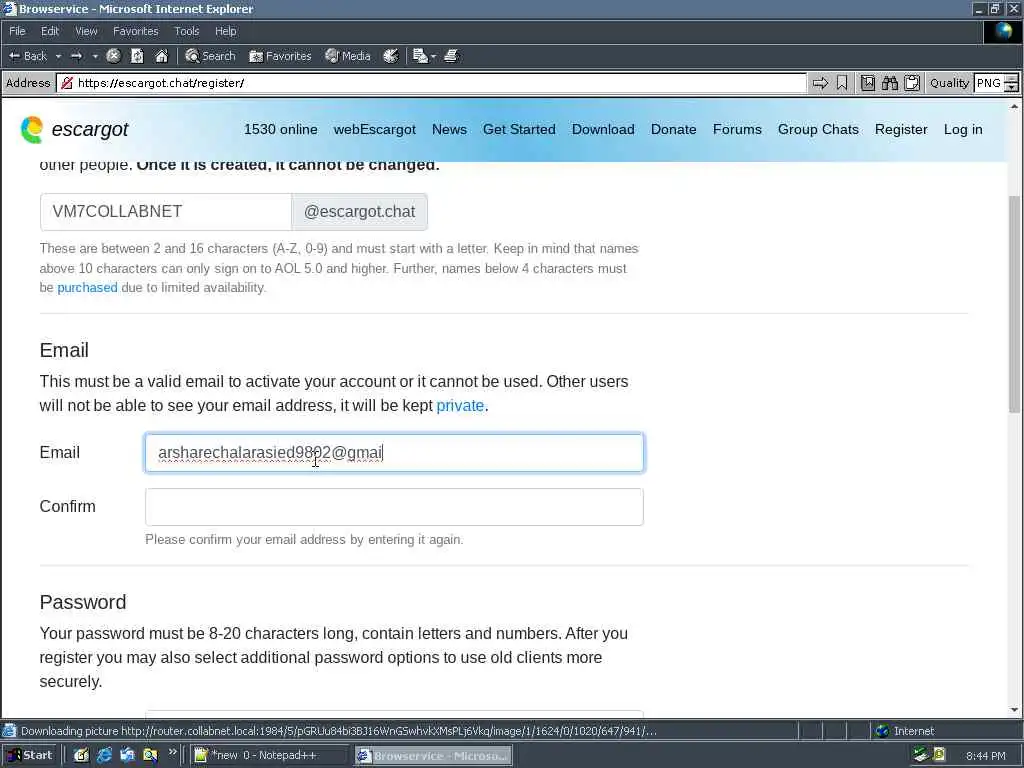Image resolution: width=1024 pixels, height=768 pixels.
Task: Click the yellow system tray icon
Action: click(x=939, y=756)
